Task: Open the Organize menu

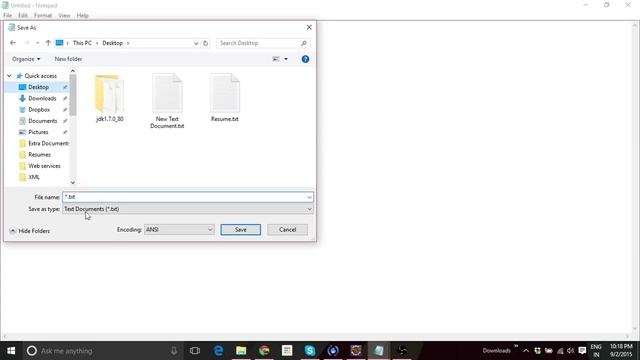Action: click(x=26, y=59)
